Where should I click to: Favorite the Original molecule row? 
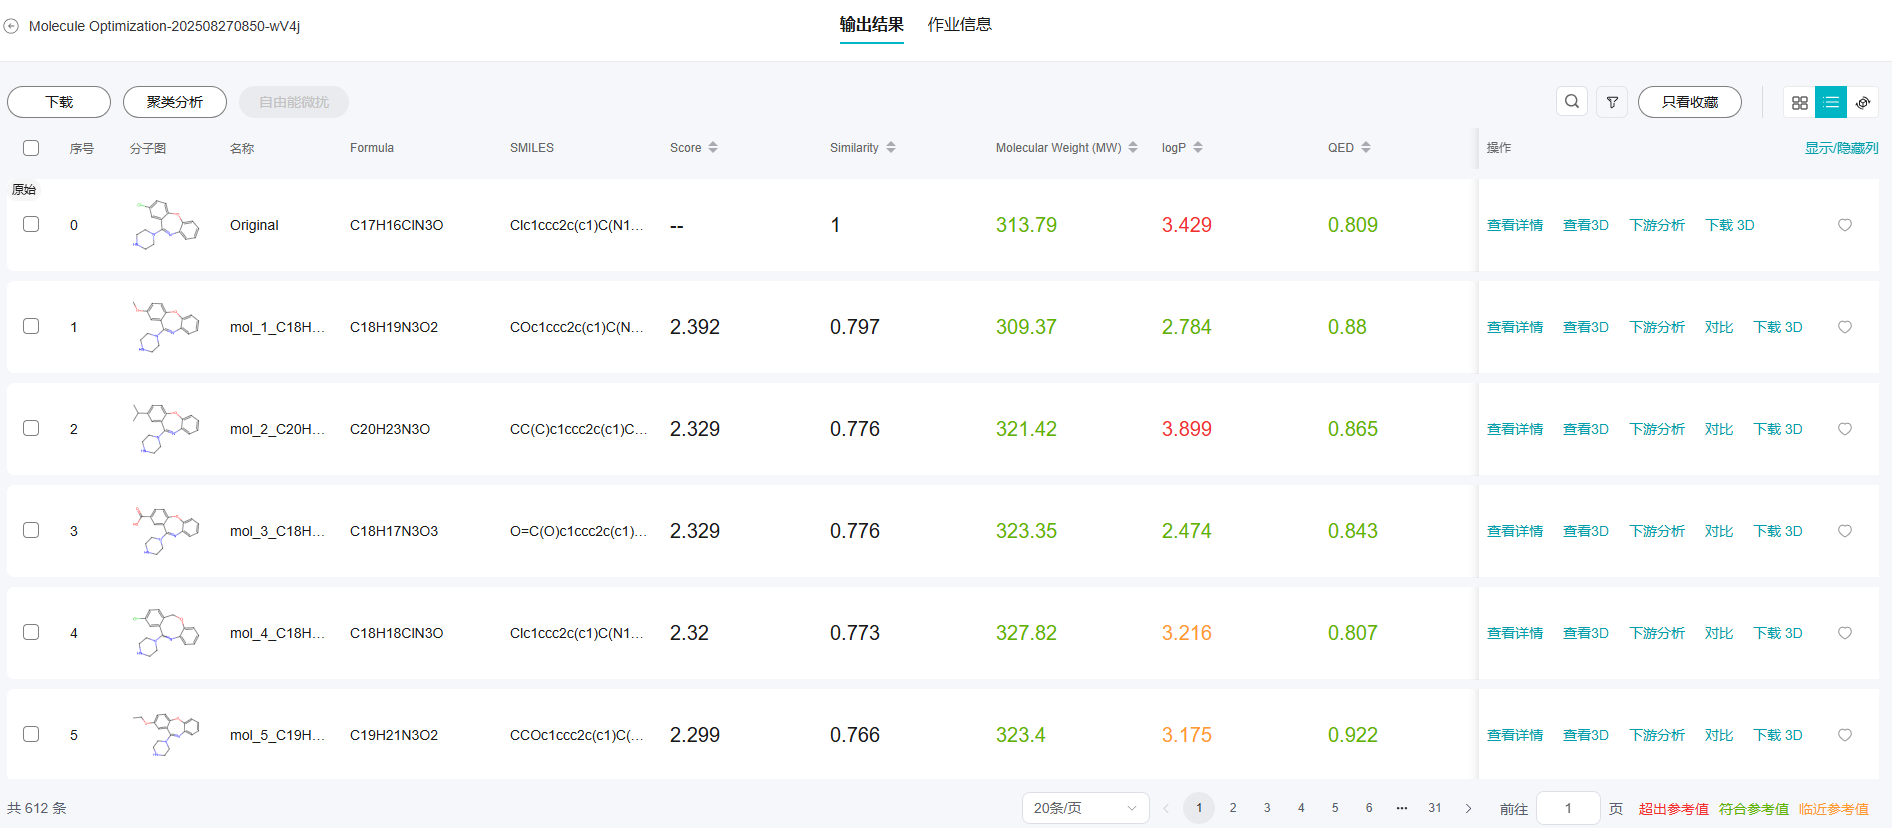coord(1845,225)
